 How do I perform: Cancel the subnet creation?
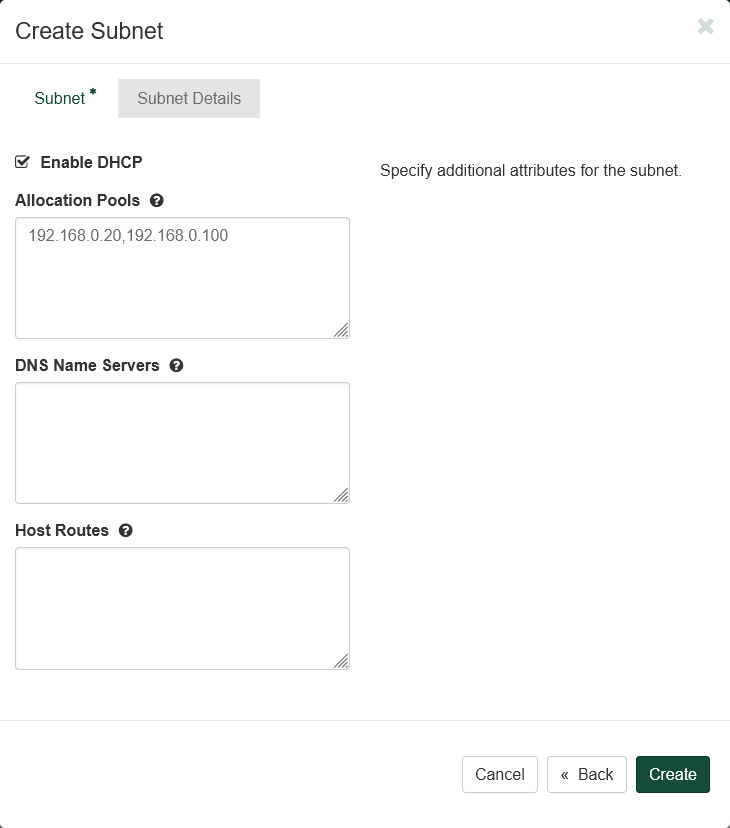click(500, 774)
